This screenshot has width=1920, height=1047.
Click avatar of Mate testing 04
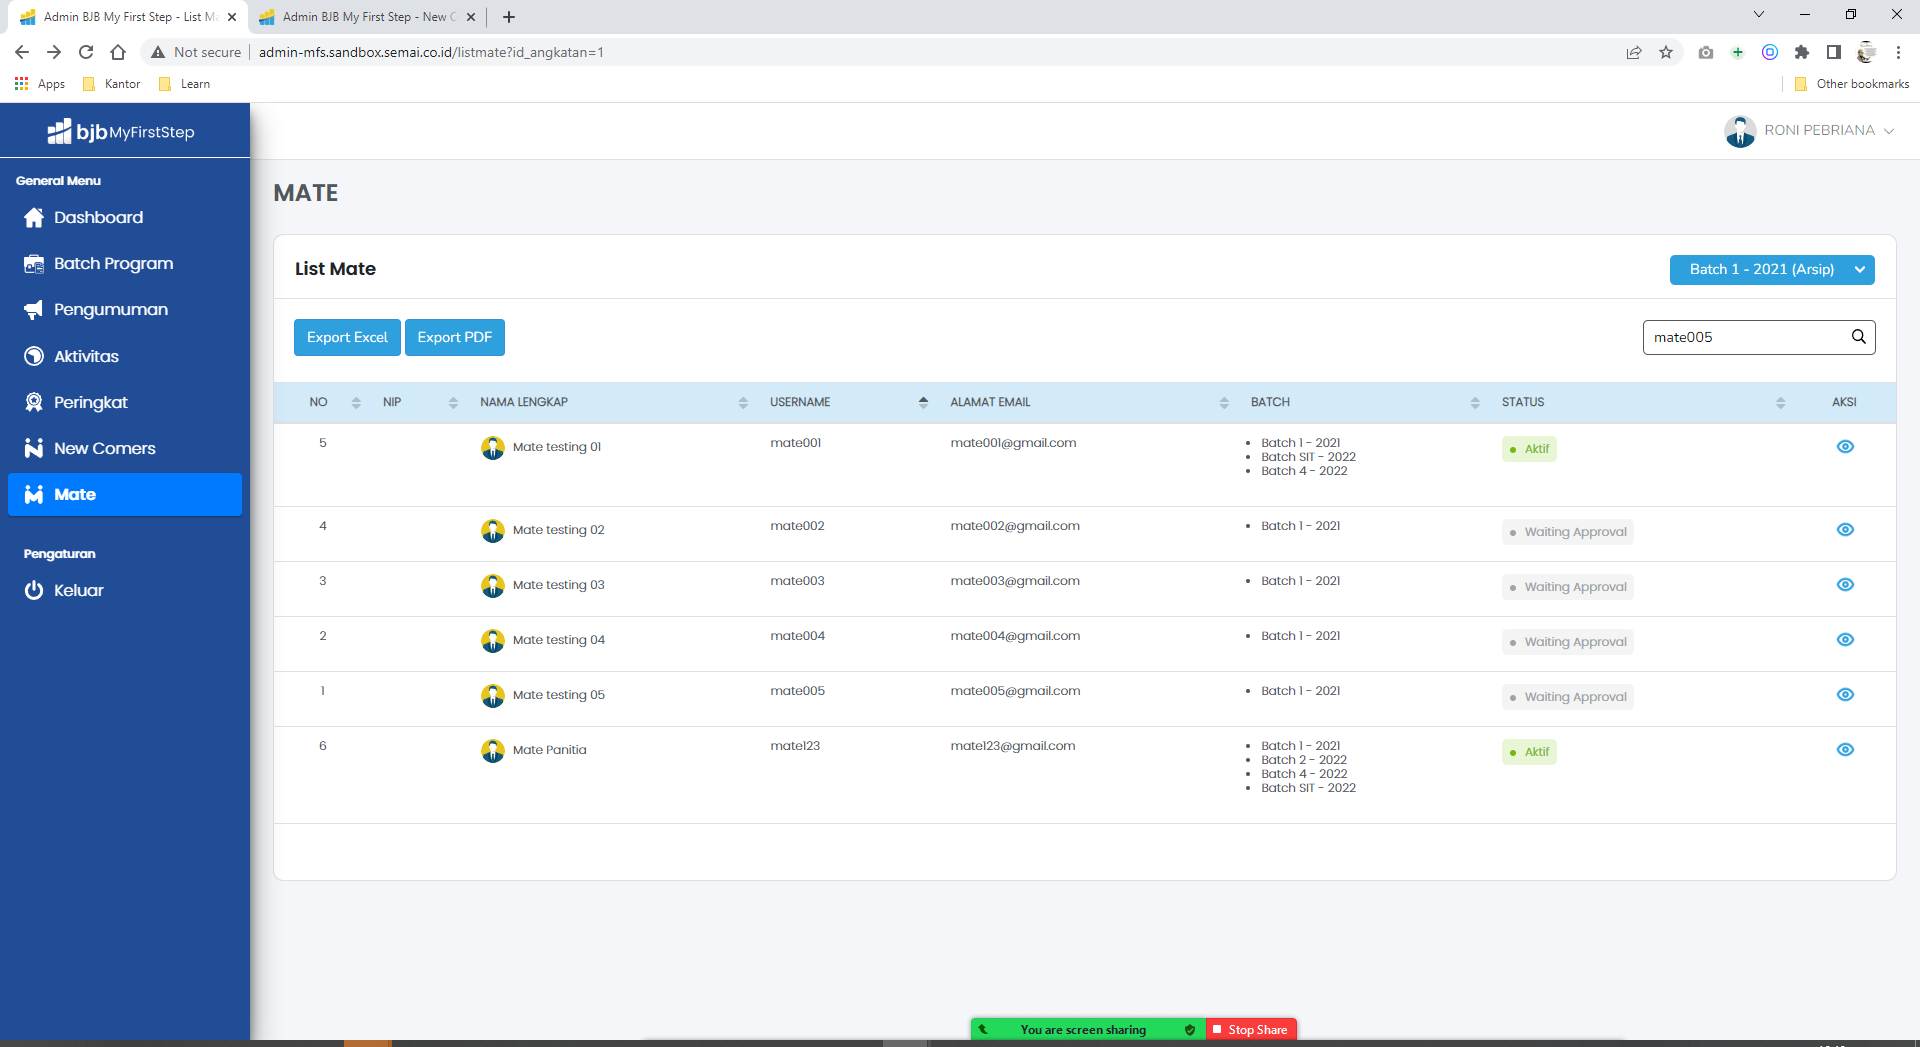point(493,641)
